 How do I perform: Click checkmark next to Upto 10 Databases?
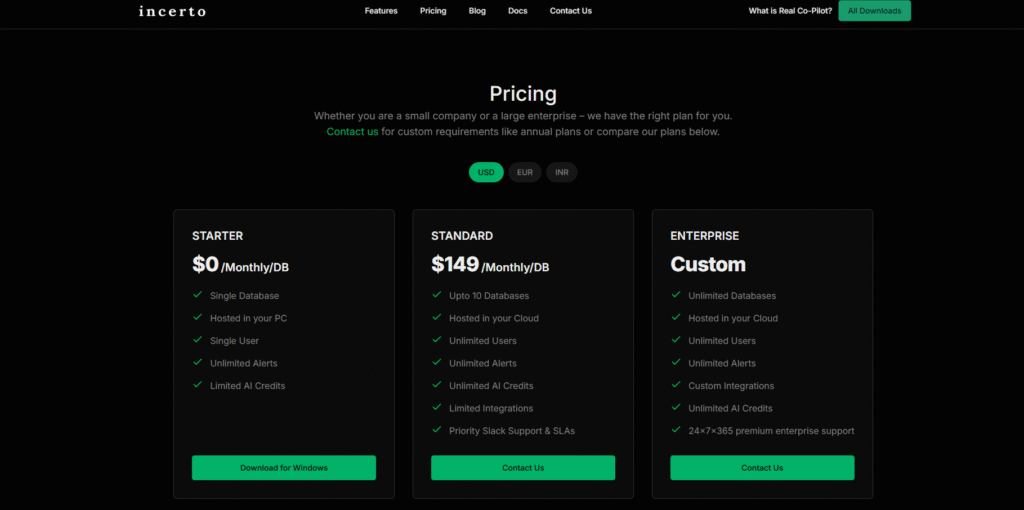pos(437,295)
